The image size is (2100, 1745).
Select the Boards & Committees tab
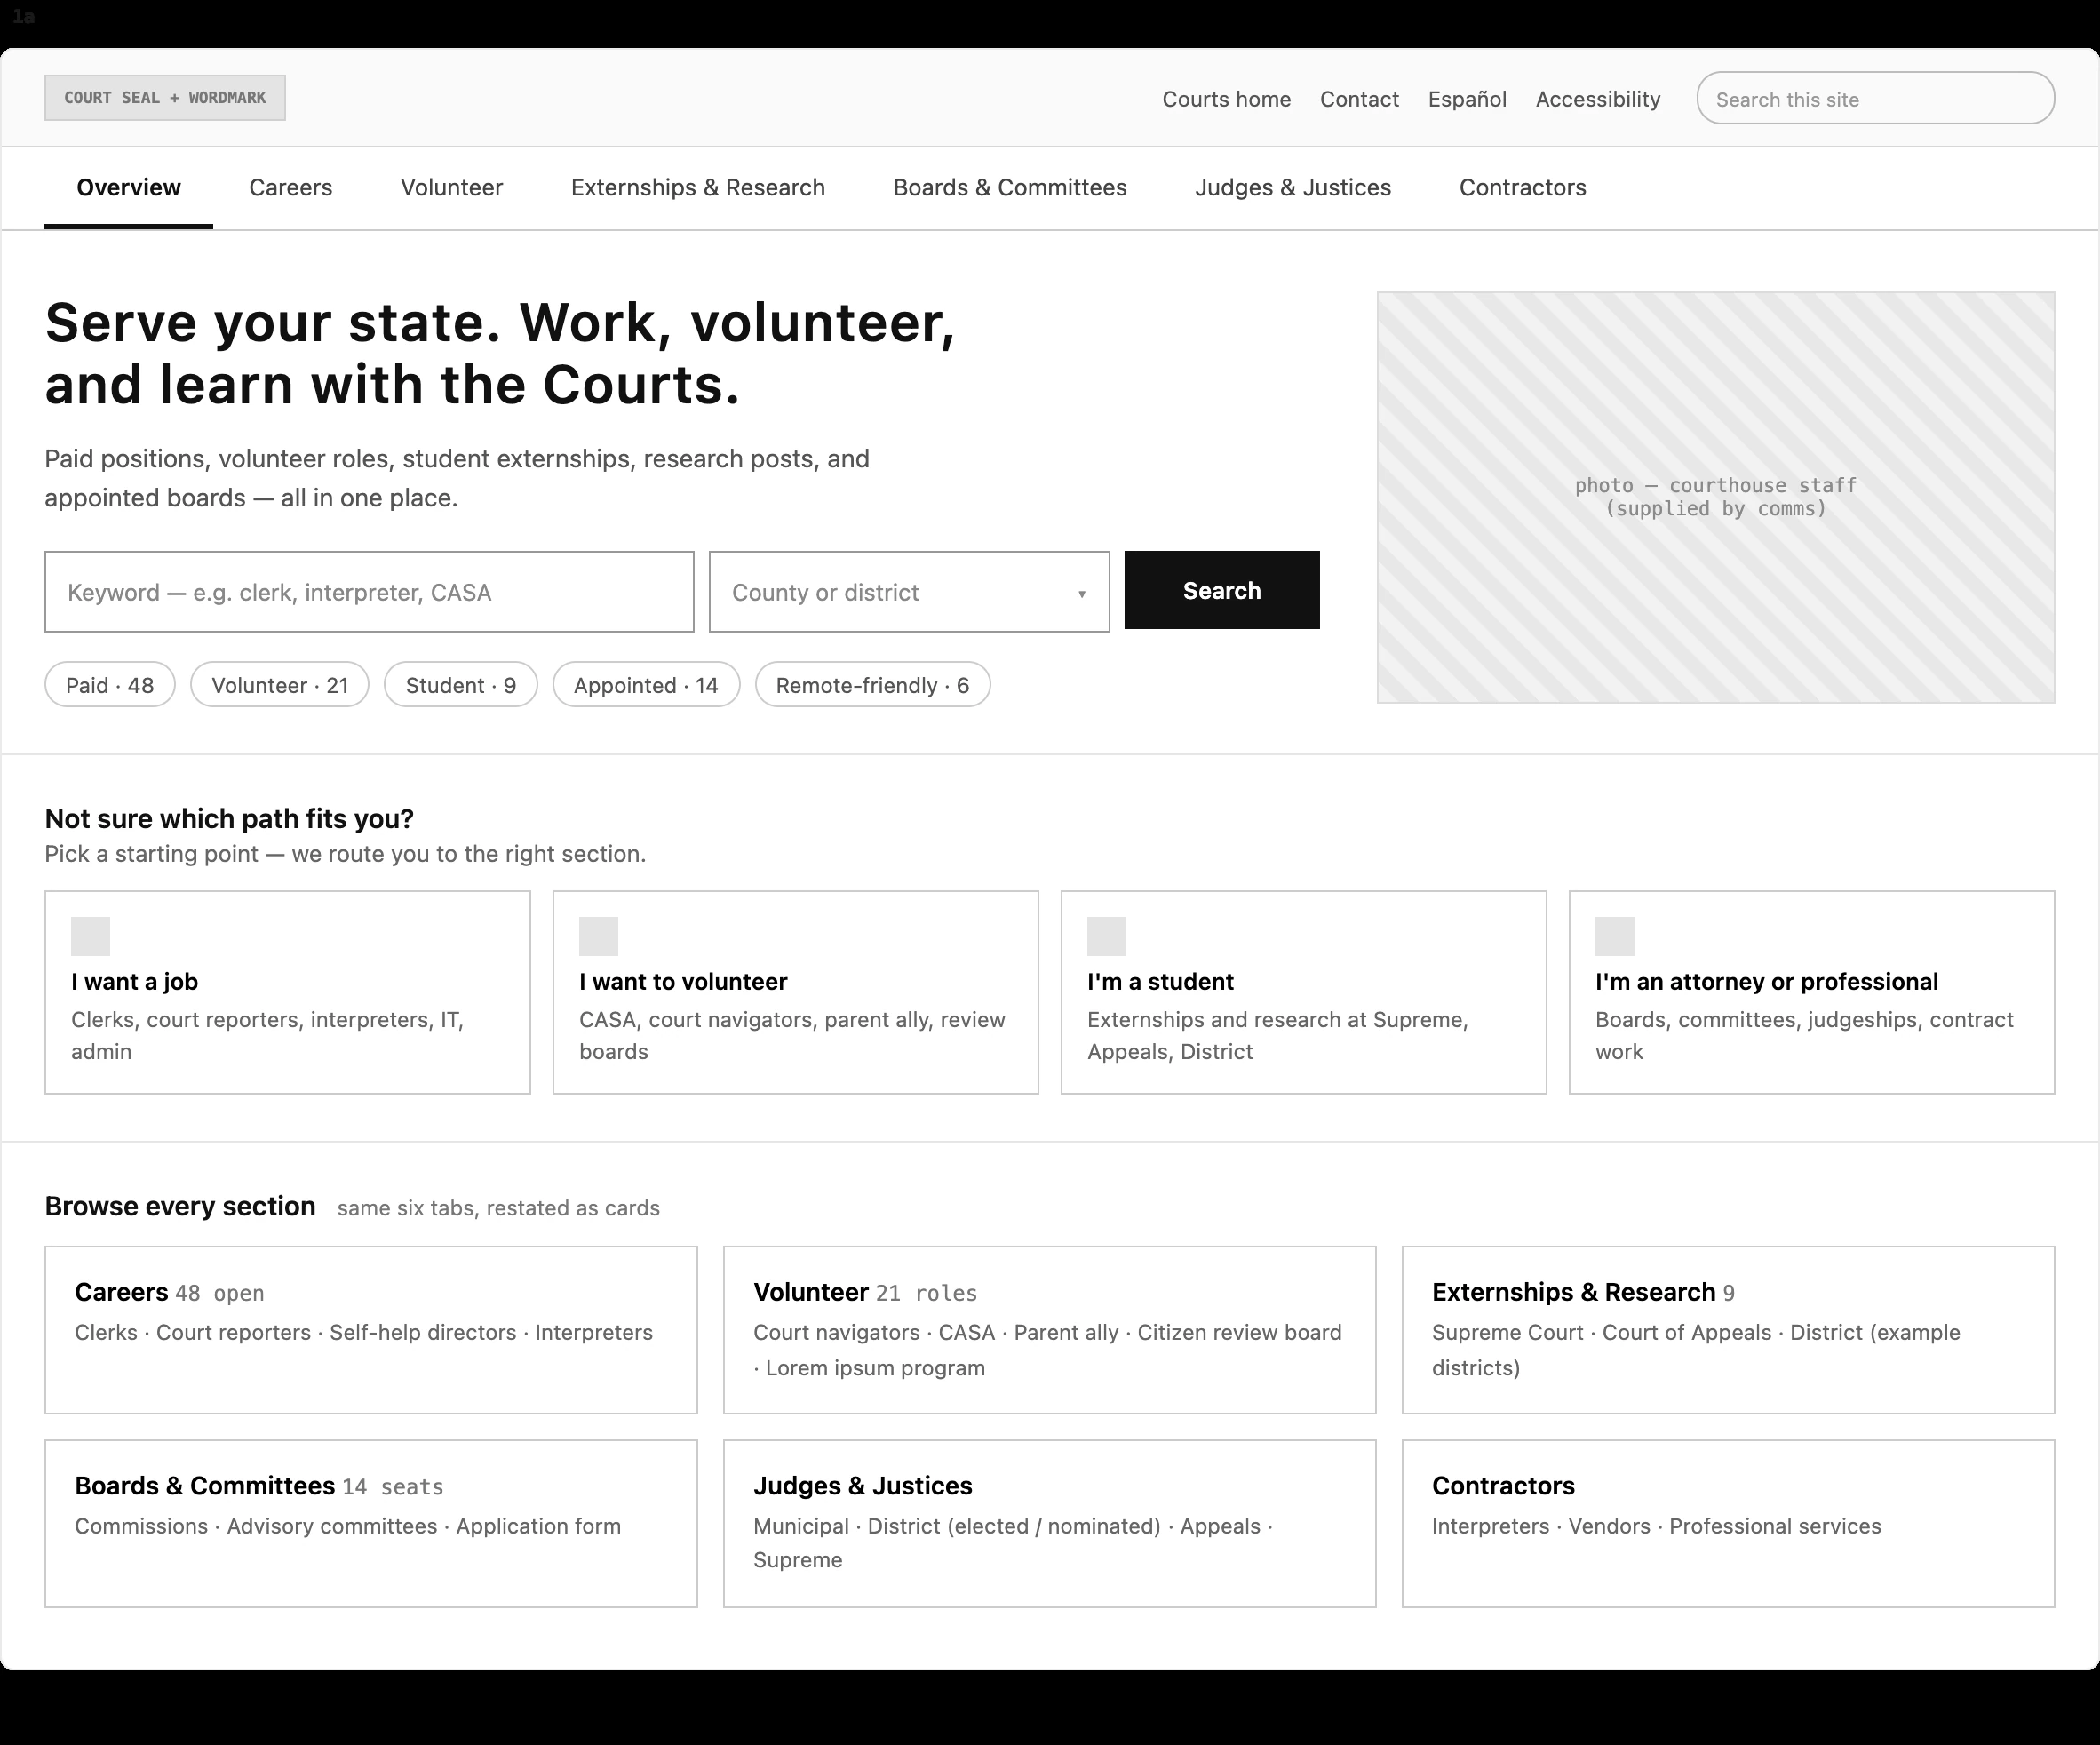(1010, 188)
